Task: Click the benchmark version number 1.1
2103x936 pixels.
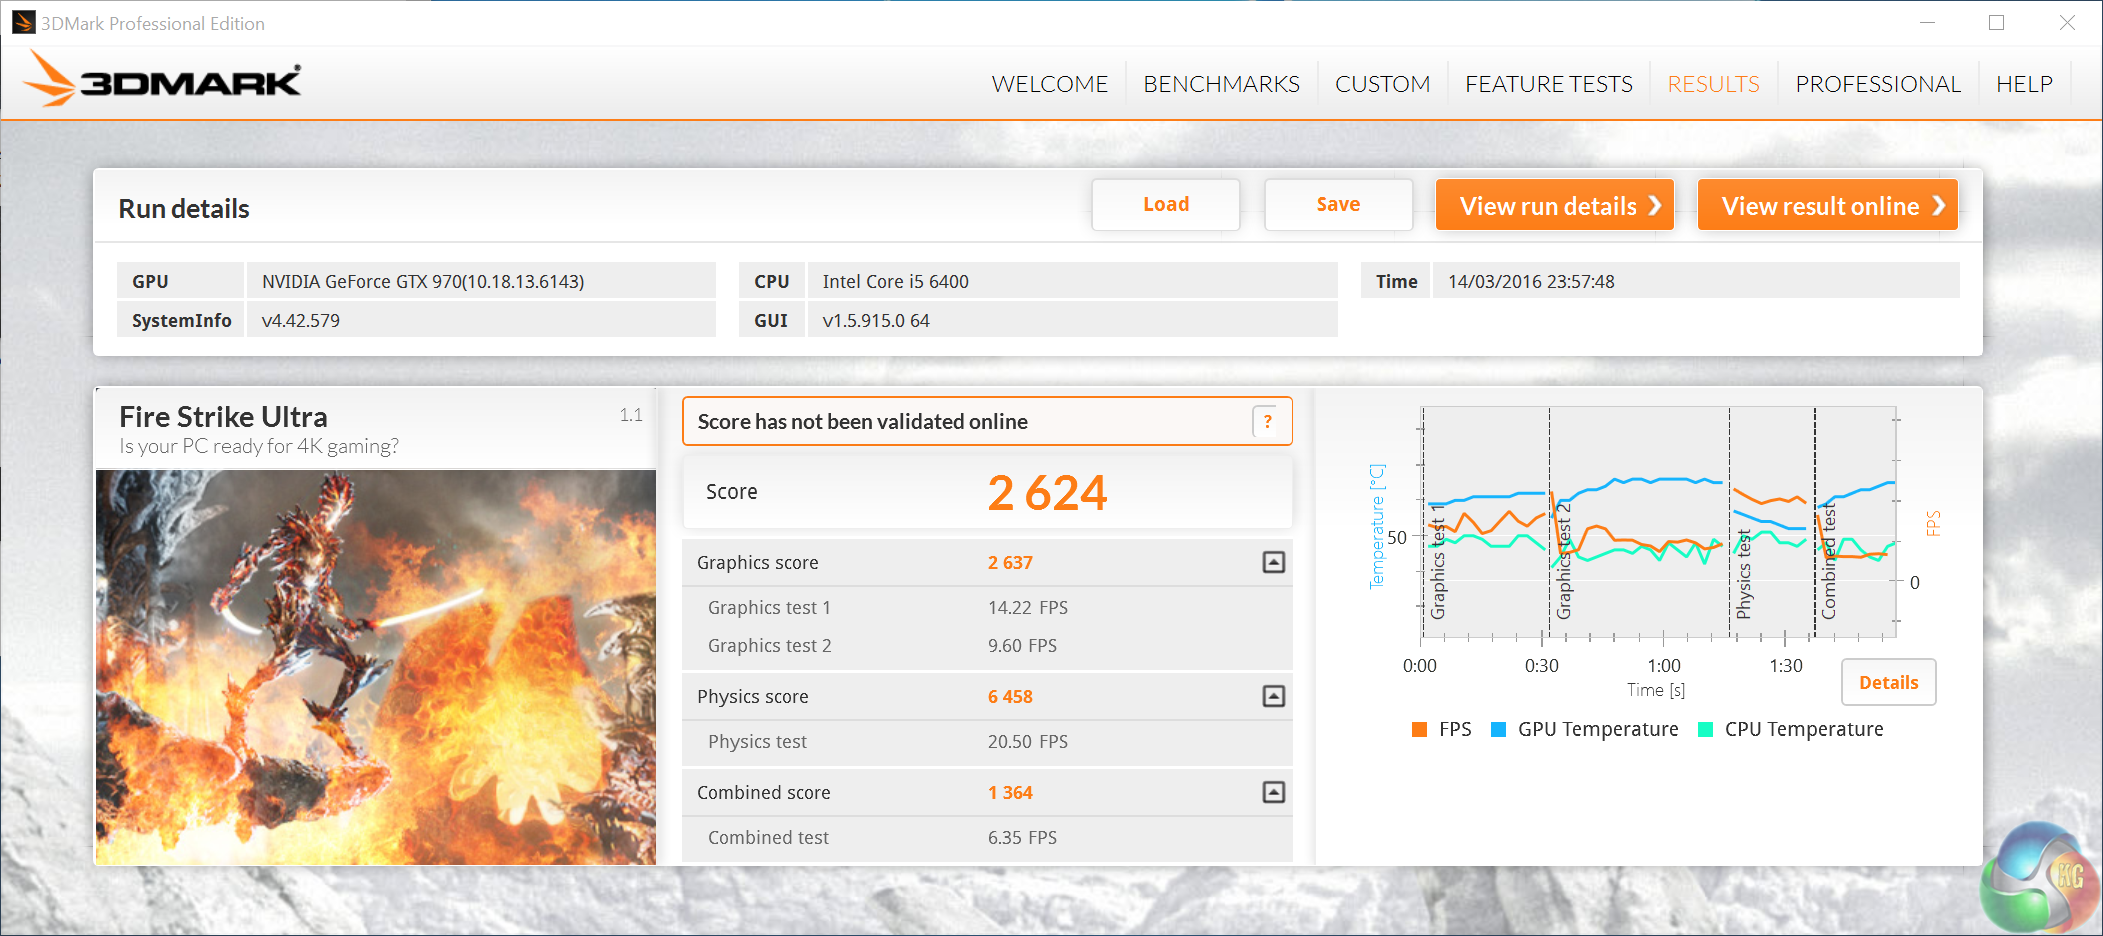Action: (x=631, y=415)
